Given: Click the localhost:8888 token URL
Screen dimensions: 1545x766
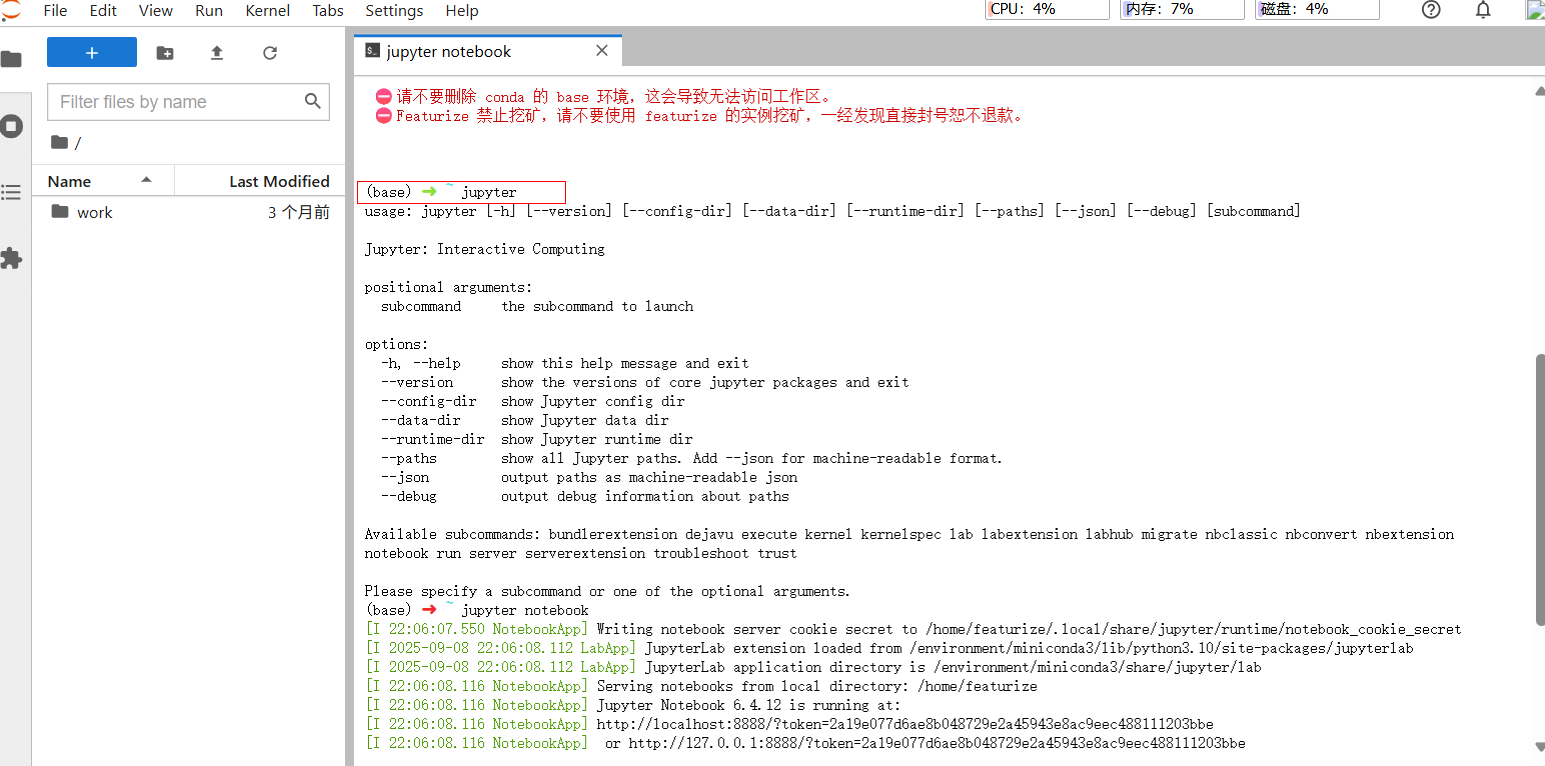Looking at the screenshot, I should (905, 724).
